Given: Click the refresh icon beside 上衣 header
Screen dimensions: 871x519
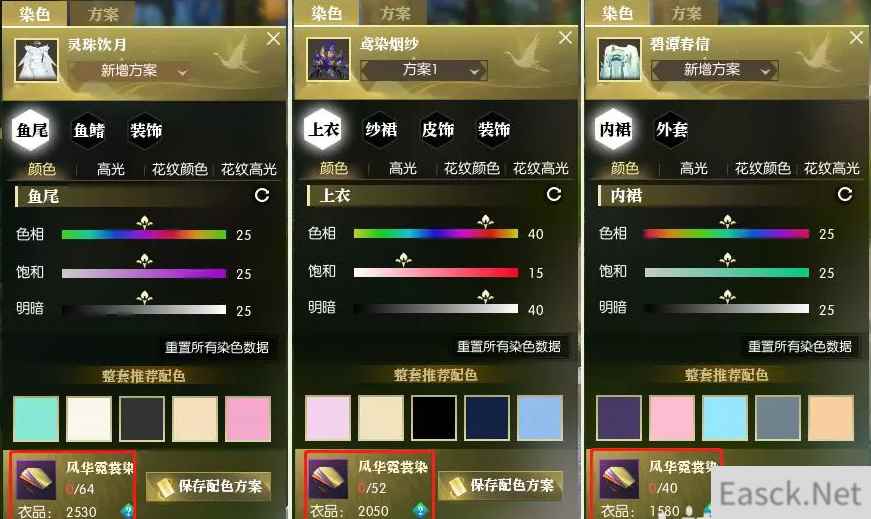Looking at the screenshot, I should [x=554, y=194].
